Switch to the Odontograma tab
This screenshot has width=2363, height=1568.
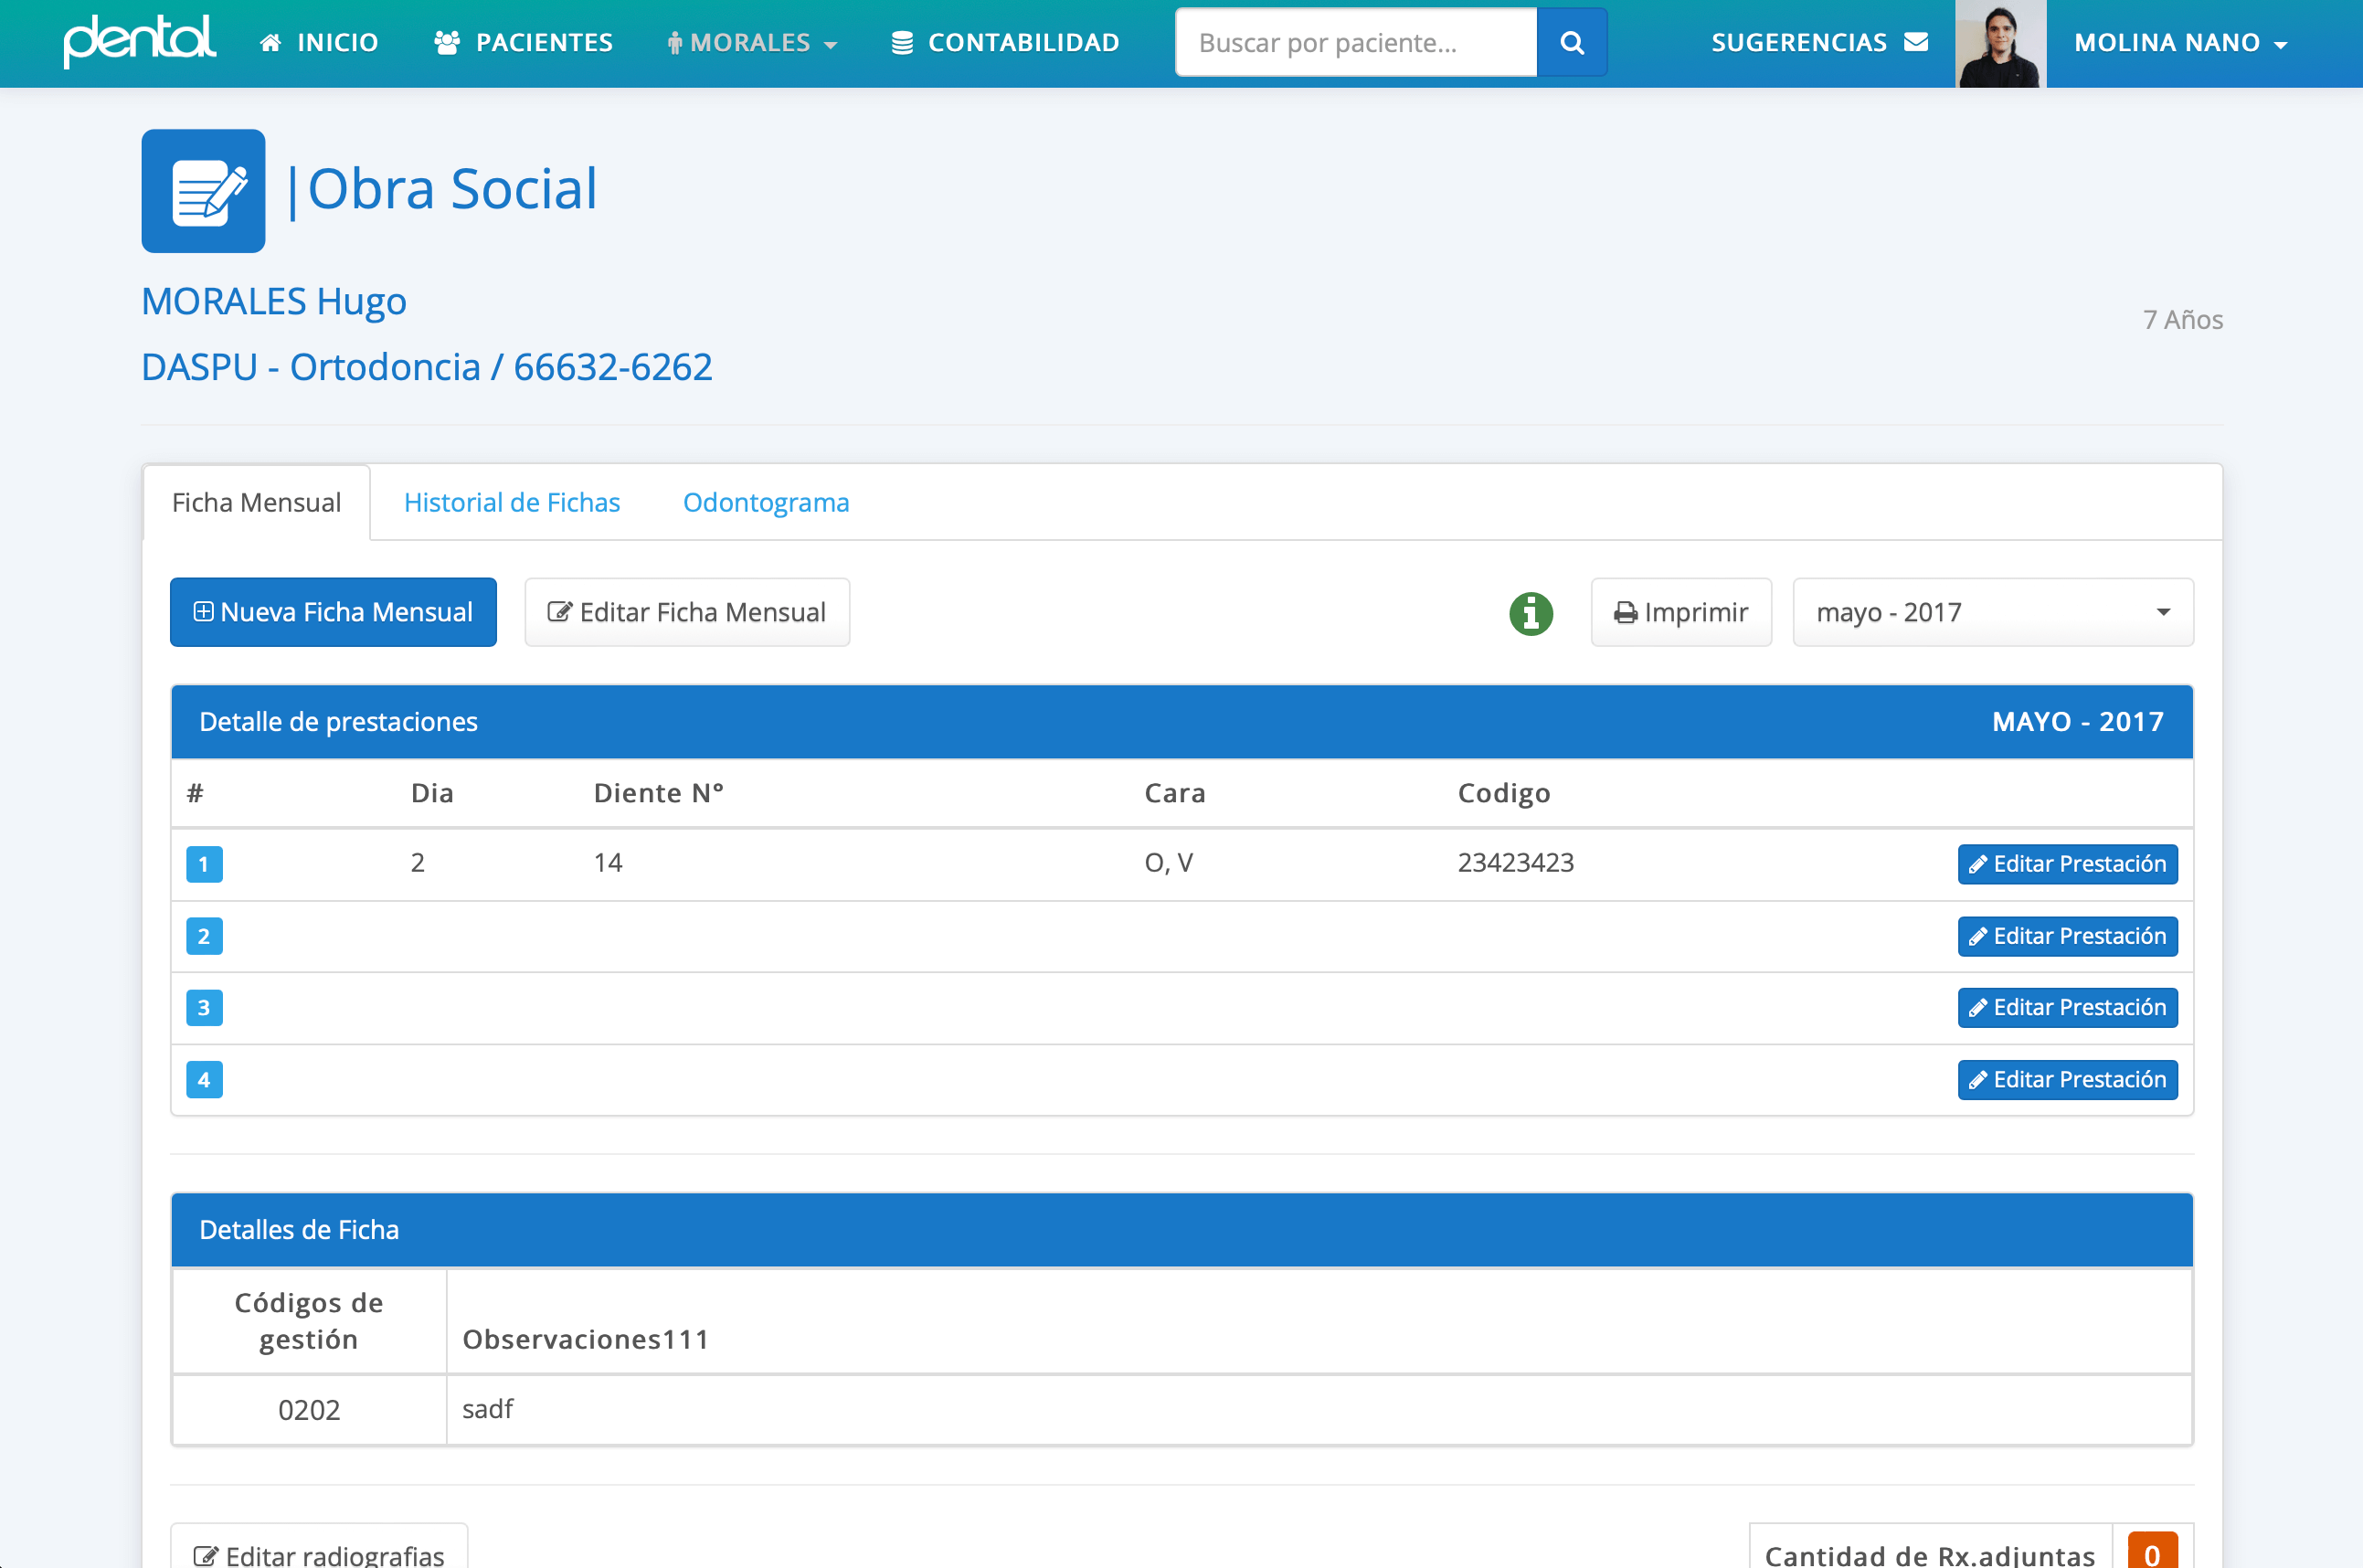coord(765,503)
